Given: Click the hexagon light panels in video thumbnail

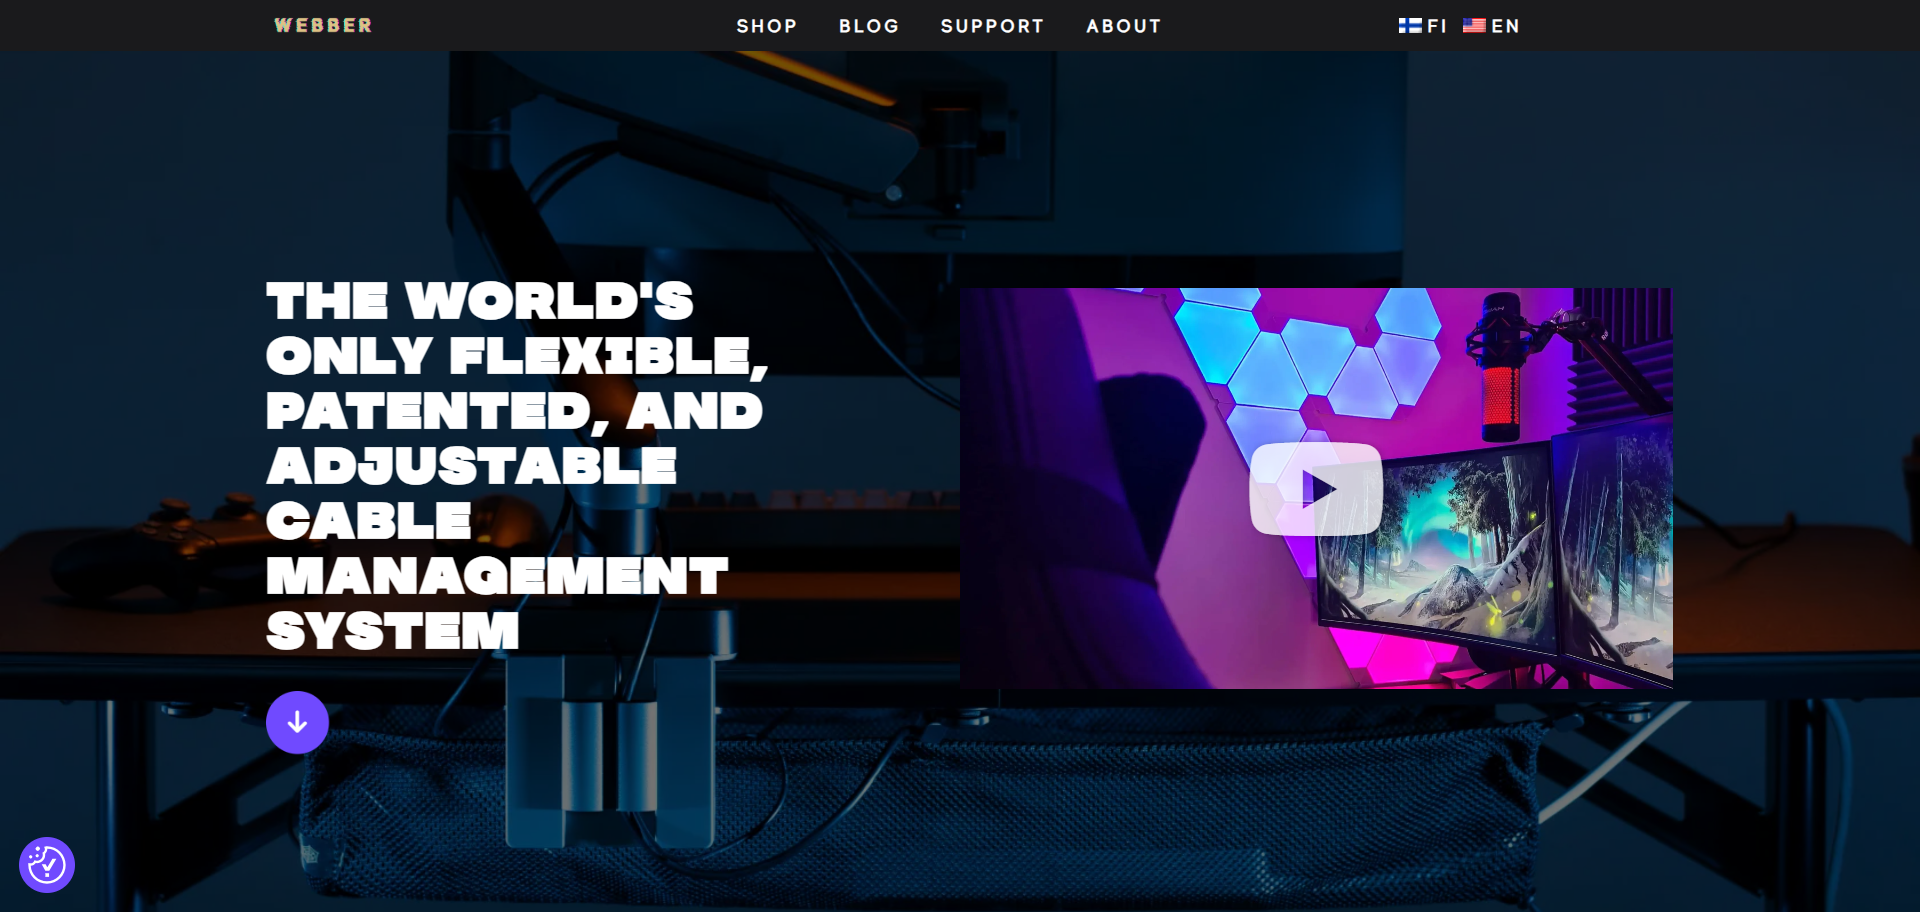Looking at the screenshot, I should tap(1300, 350).
